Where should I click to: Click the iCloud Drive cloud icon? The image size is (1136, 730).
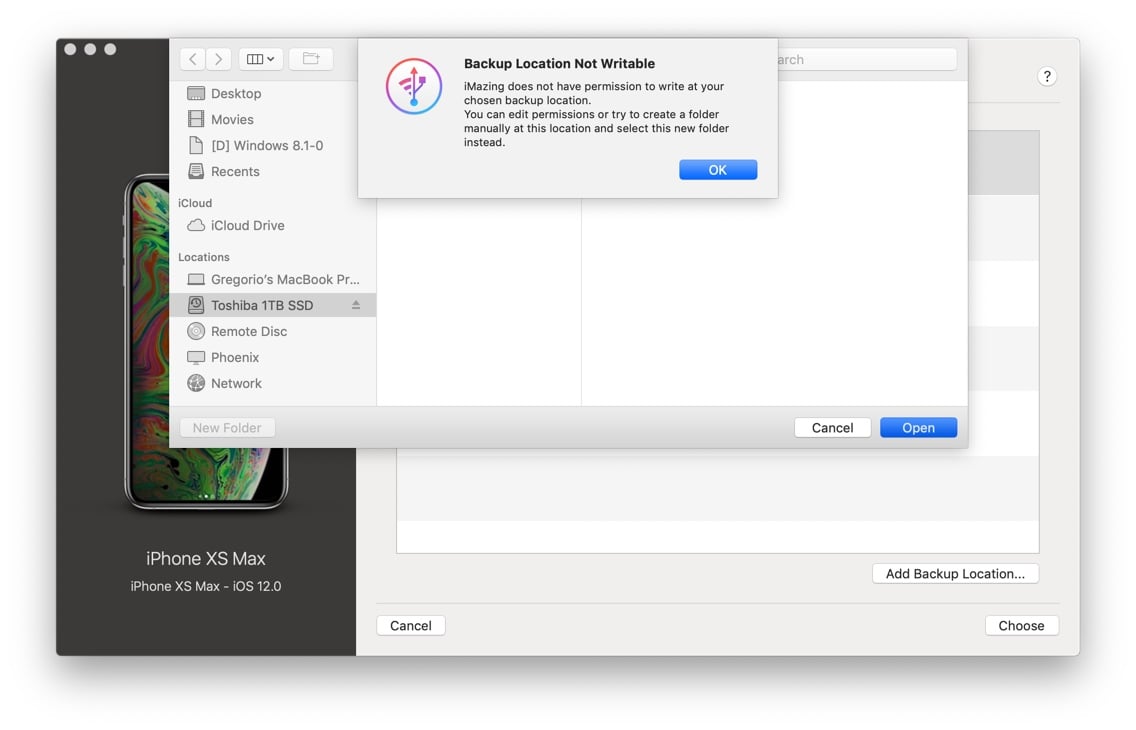point(196,225)
